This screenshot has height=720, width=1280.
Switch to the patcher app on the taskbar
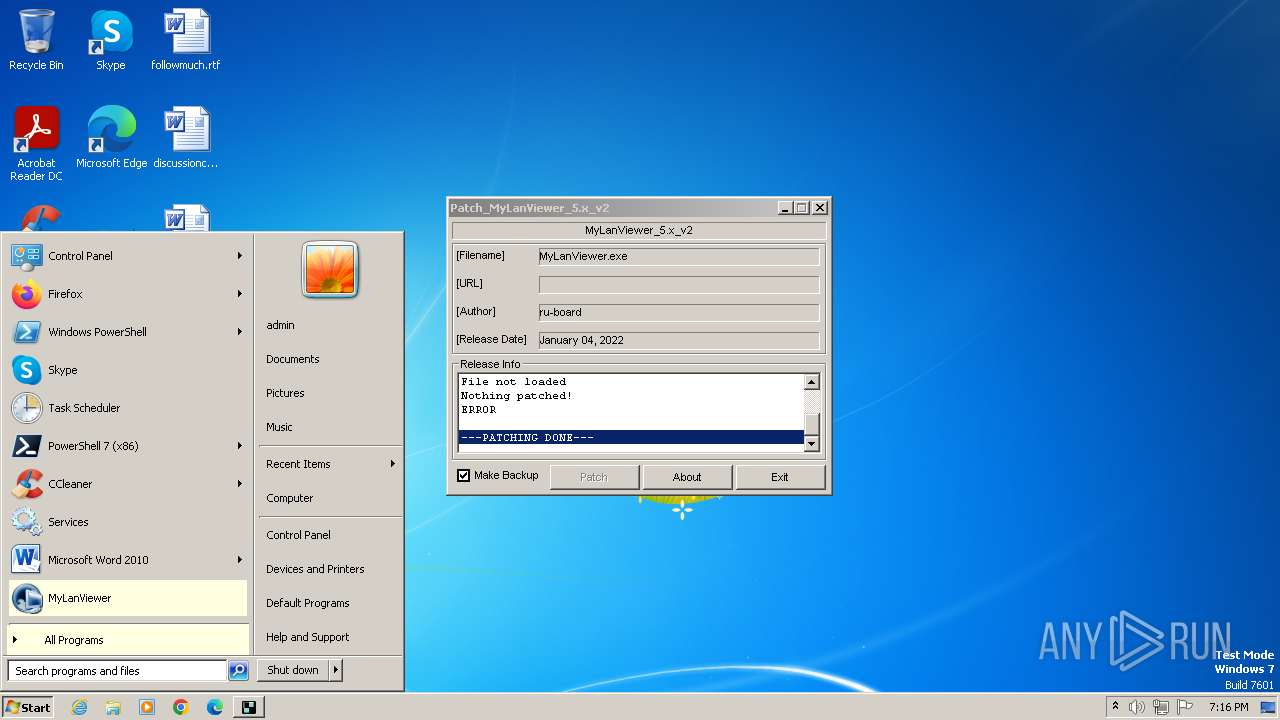249,707
